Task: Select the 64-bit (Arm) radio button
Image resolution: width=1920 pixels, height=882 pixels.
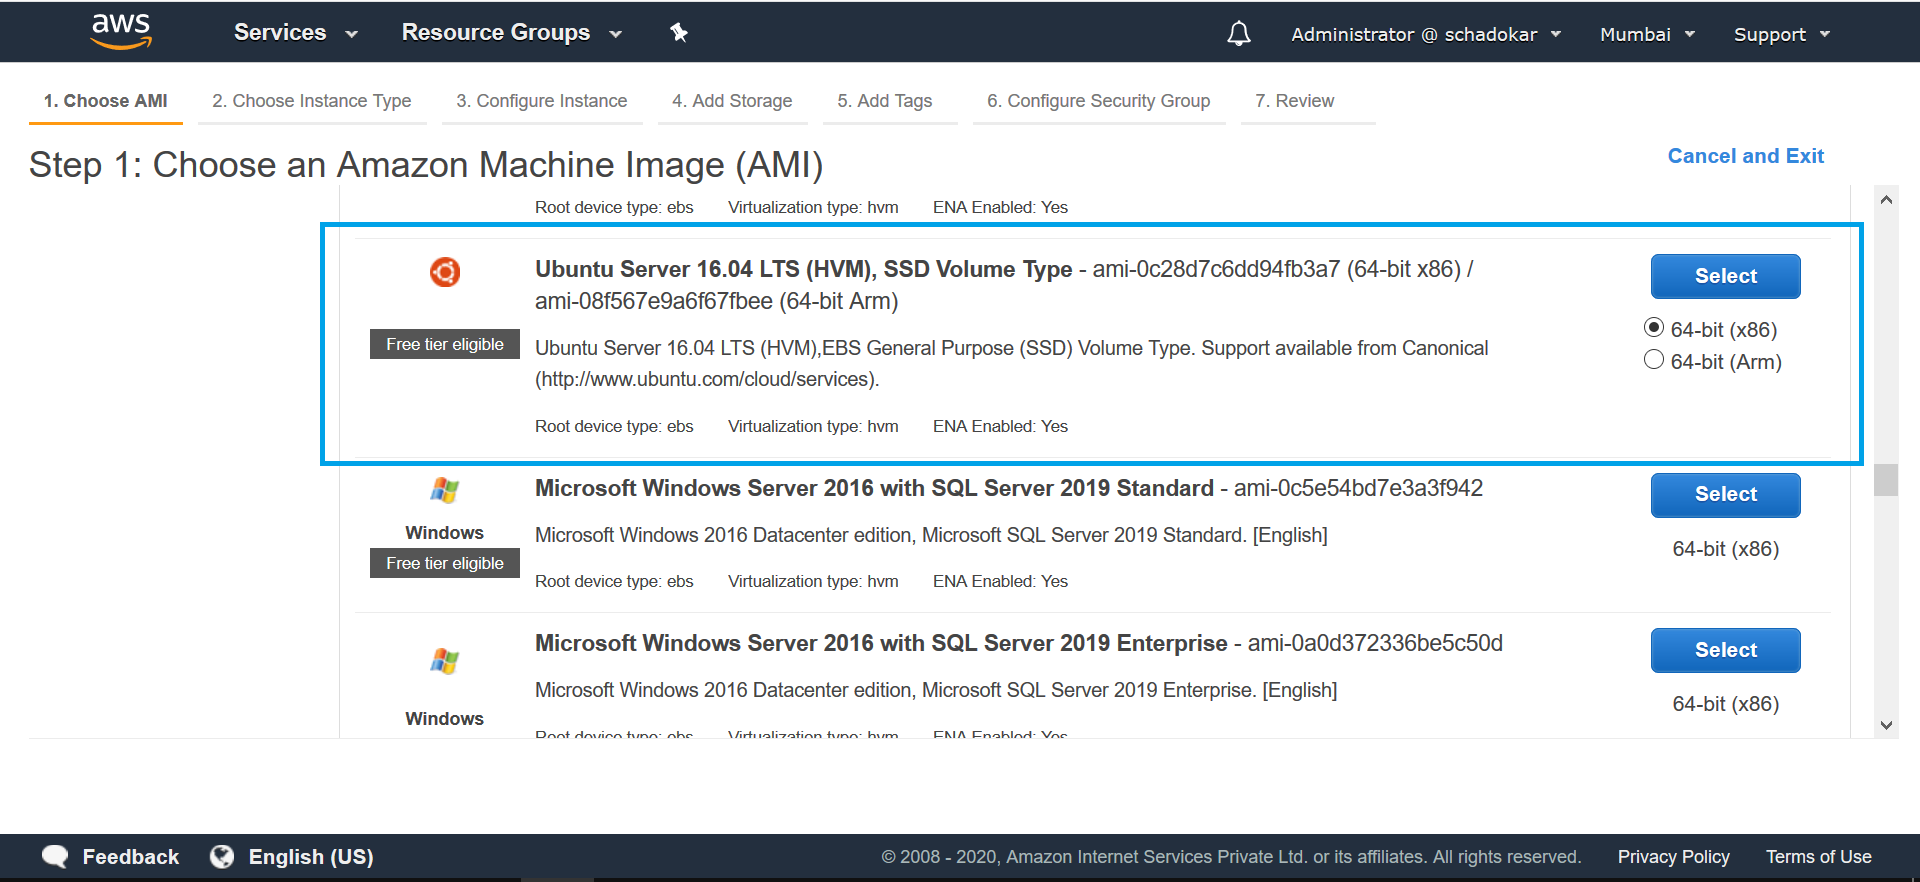Action: pos(1654,360)
